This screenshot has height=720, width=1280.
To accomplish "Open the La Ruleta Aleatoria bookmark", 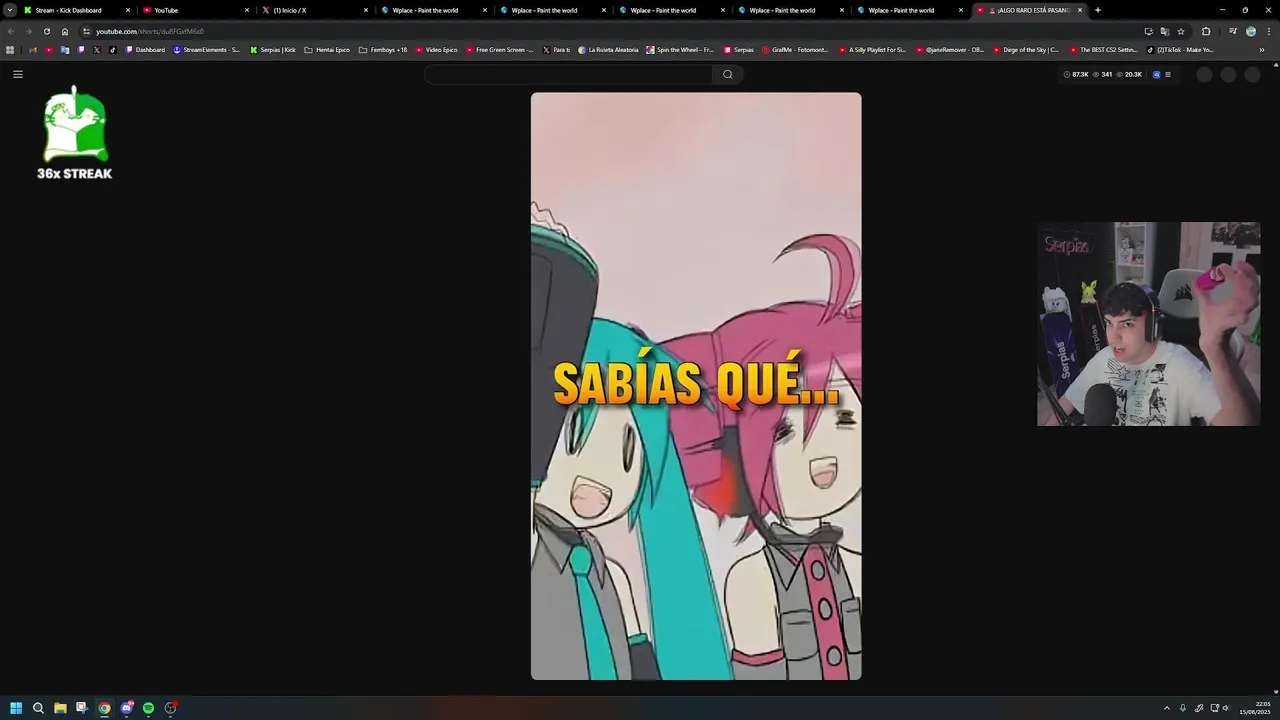I will click(x=608, y=49).
